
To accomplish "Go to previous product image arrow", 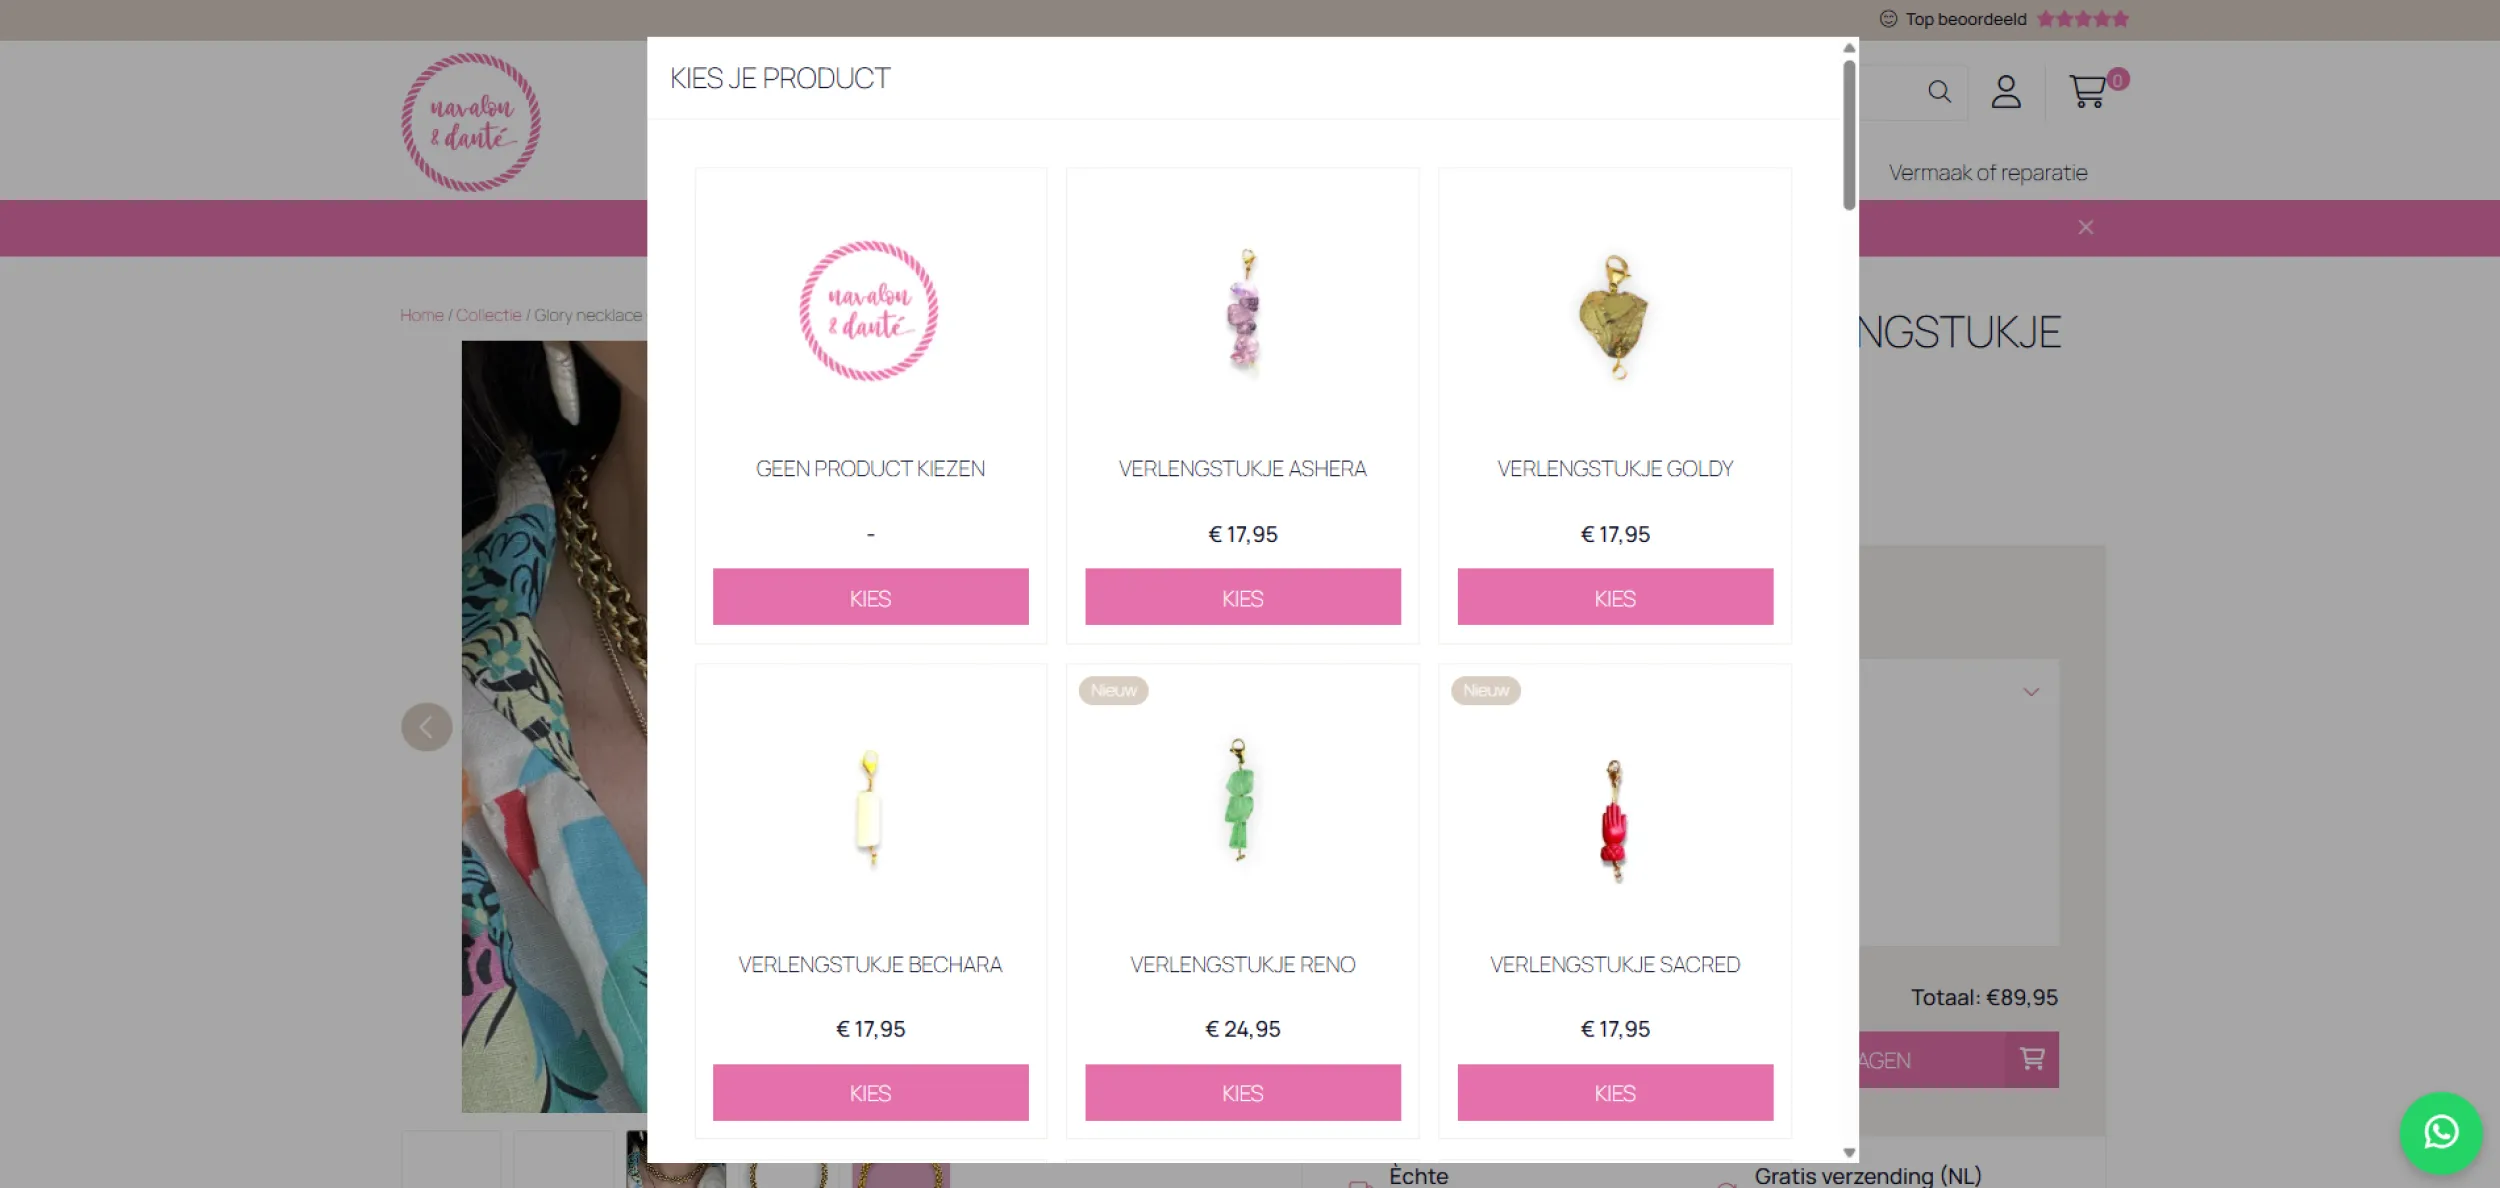I will (x=426, y=727).
